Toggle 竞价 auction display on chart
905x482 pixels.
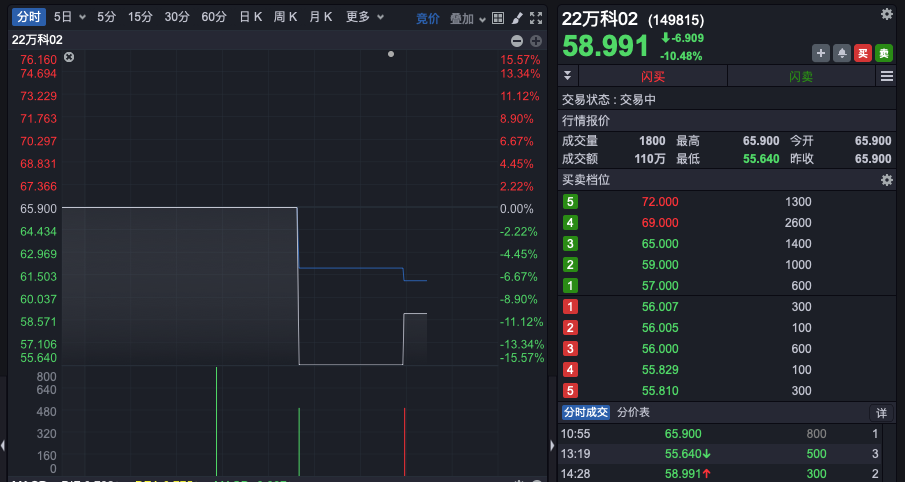[428, 18]
